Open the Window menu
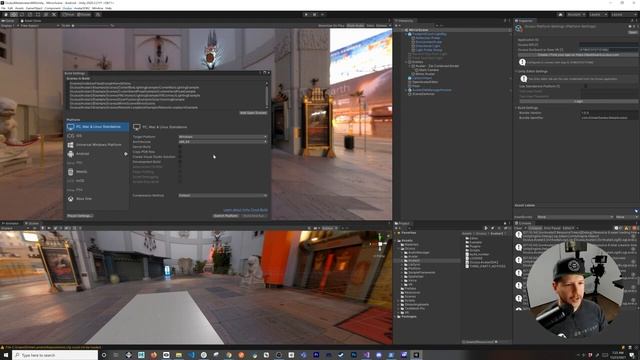The width and height of the screenshot is (640, 360). tap(98, 8)
